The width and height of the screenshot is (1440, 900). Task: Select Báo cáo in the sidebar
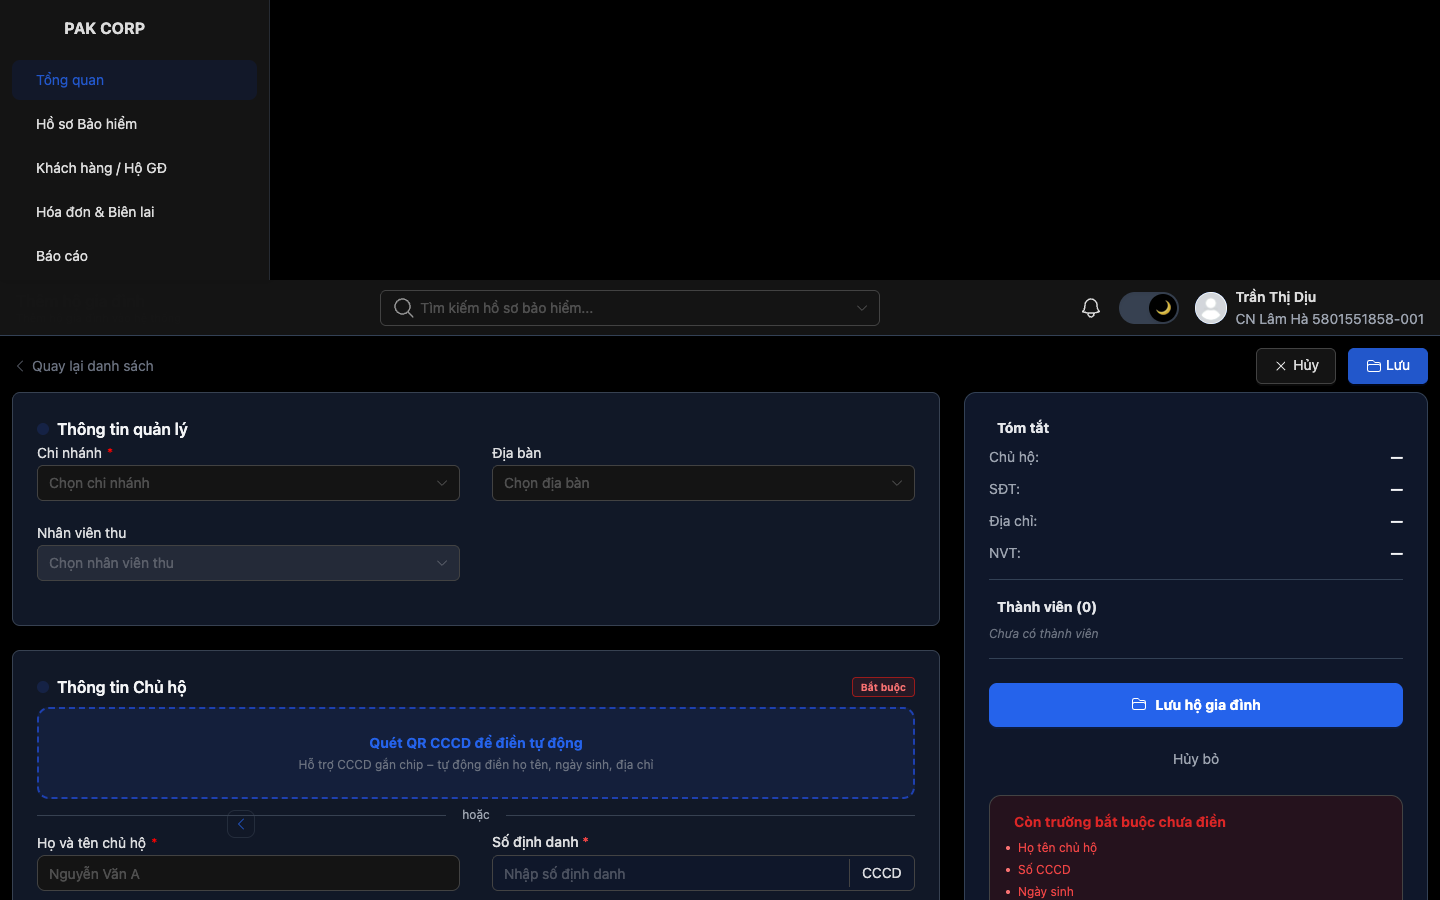point(135,256)
